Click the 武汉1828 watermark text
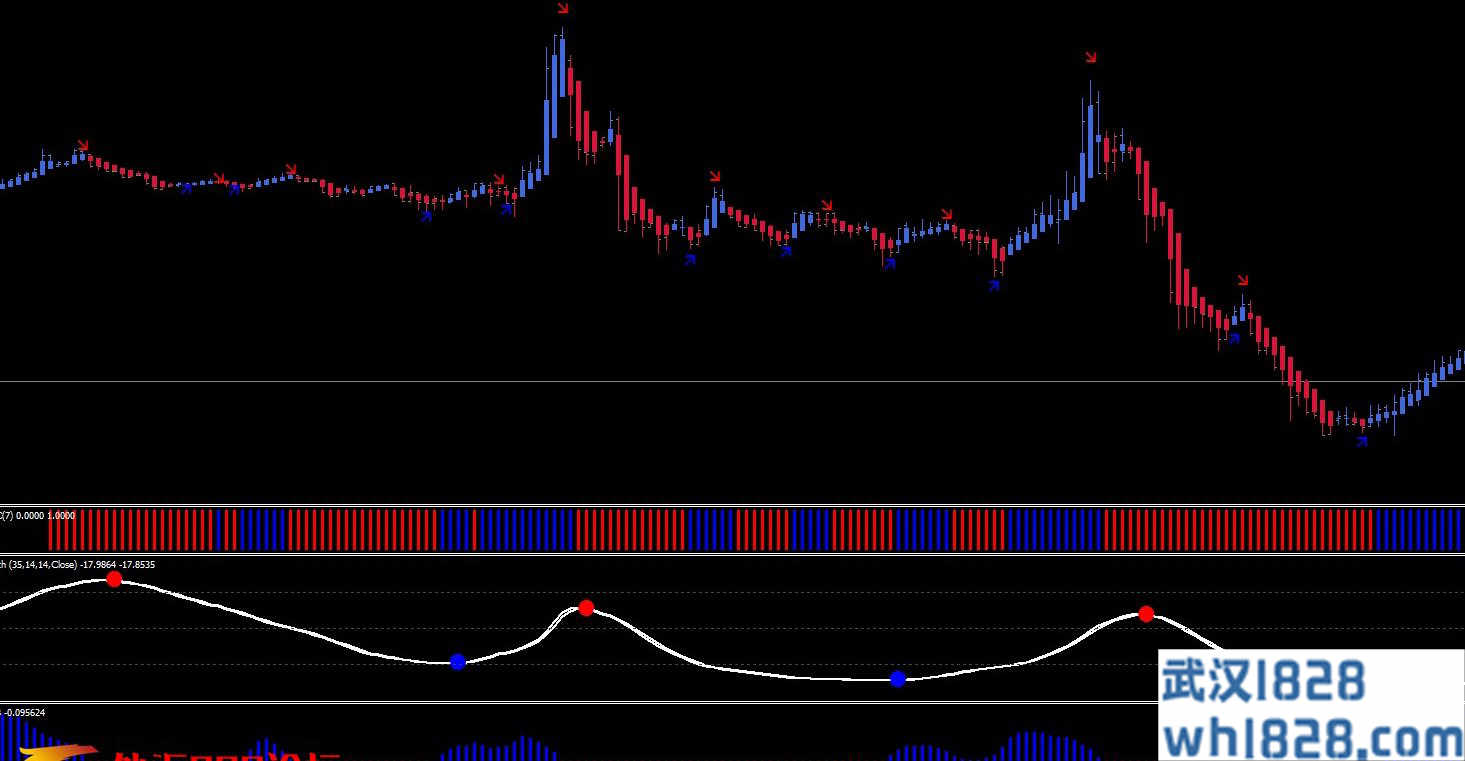Screen dimensions: 1465x761 pos(1263,682)
